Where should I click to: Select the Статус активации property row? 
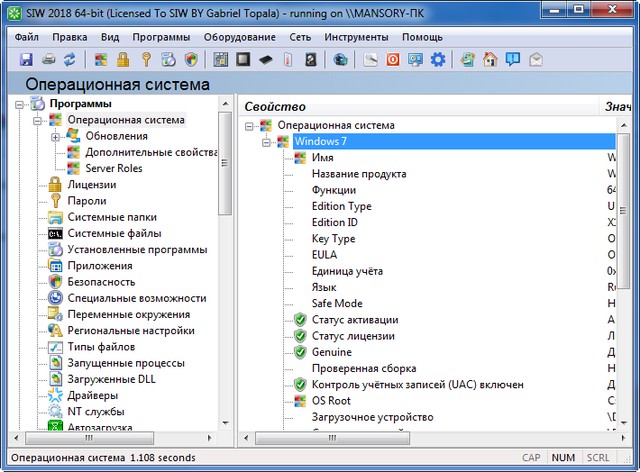point(353,320)
